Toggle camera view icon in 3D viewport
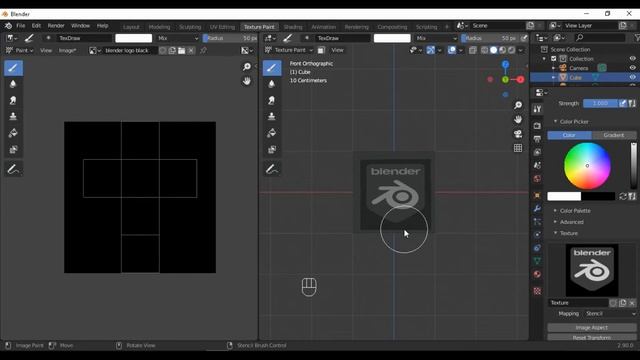The width and height of the screenshot is (640, 360). 518,134
